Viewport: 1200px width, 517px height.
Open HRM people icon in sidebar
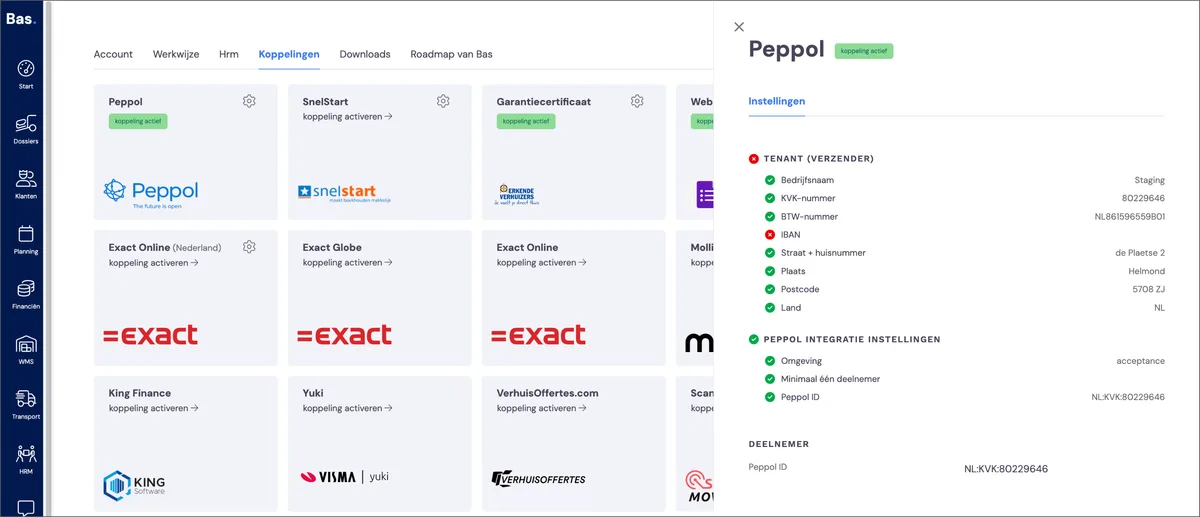click(x=26, y=454)
